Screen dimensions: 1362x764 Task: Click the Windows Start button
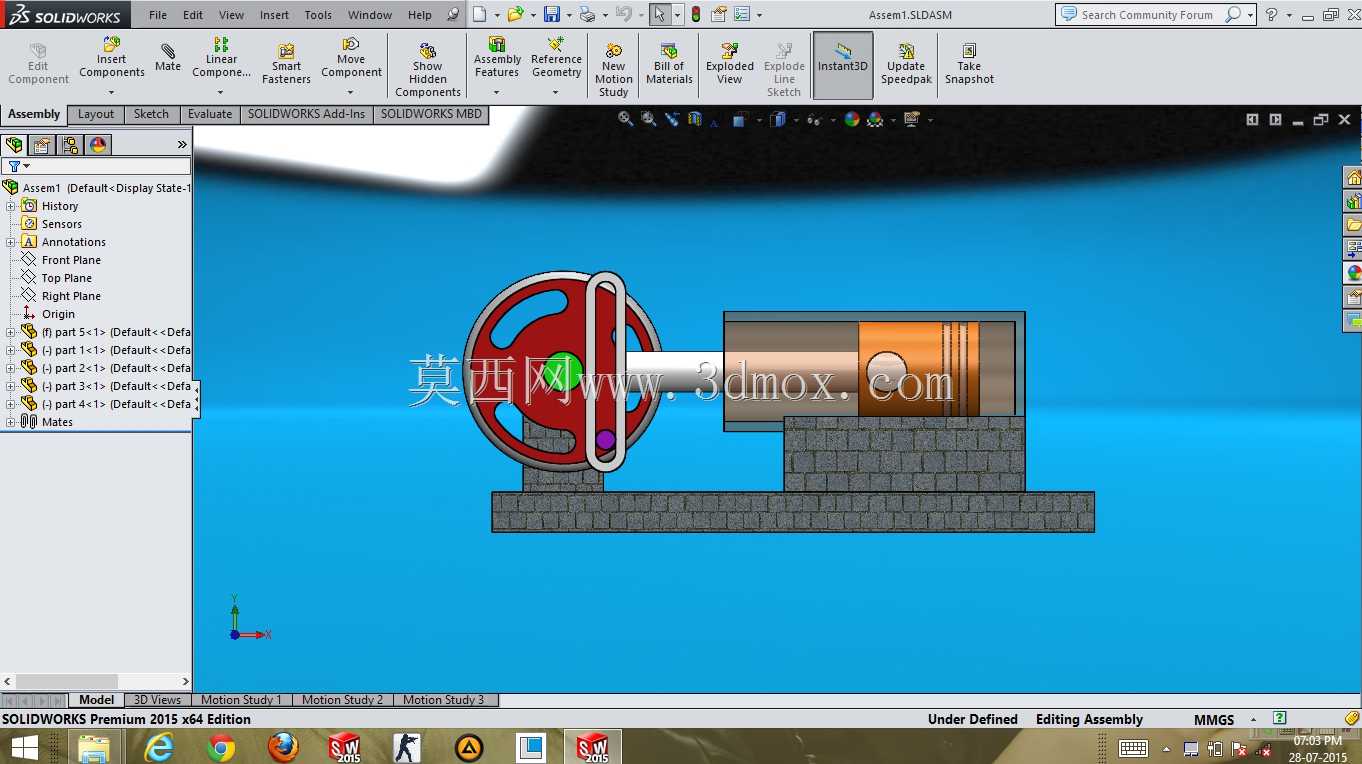coord(24,747)
